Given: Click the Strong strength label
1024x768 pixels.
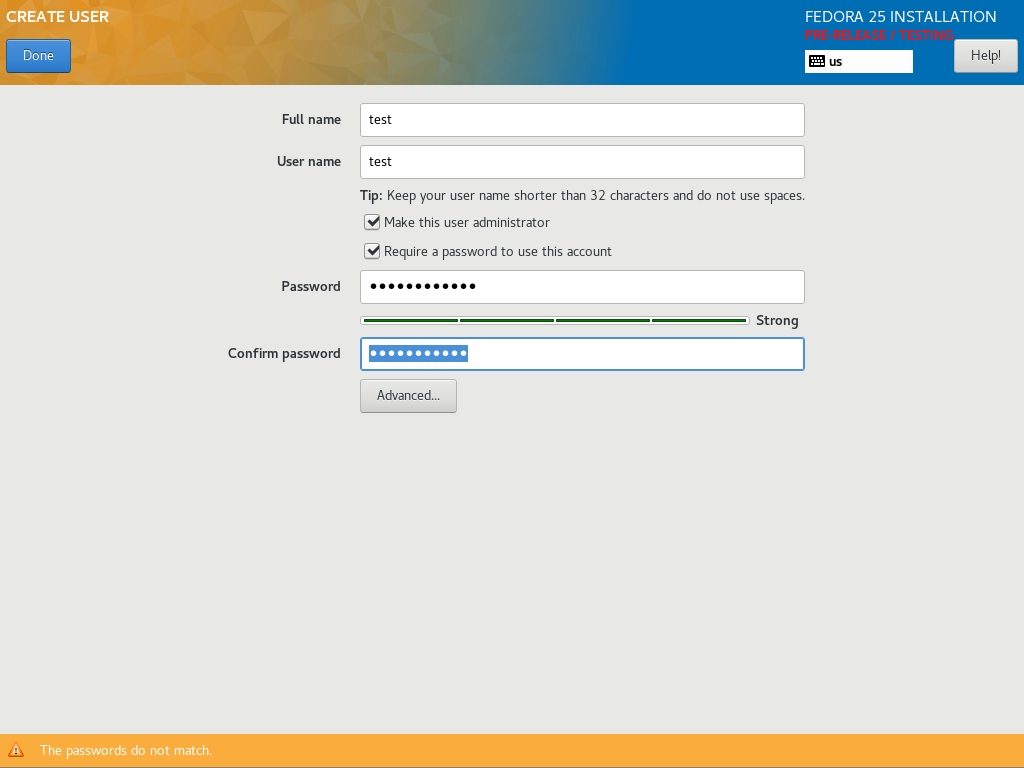Looking at the screenshot, I should pyautogui.click(x=777, y=321).
